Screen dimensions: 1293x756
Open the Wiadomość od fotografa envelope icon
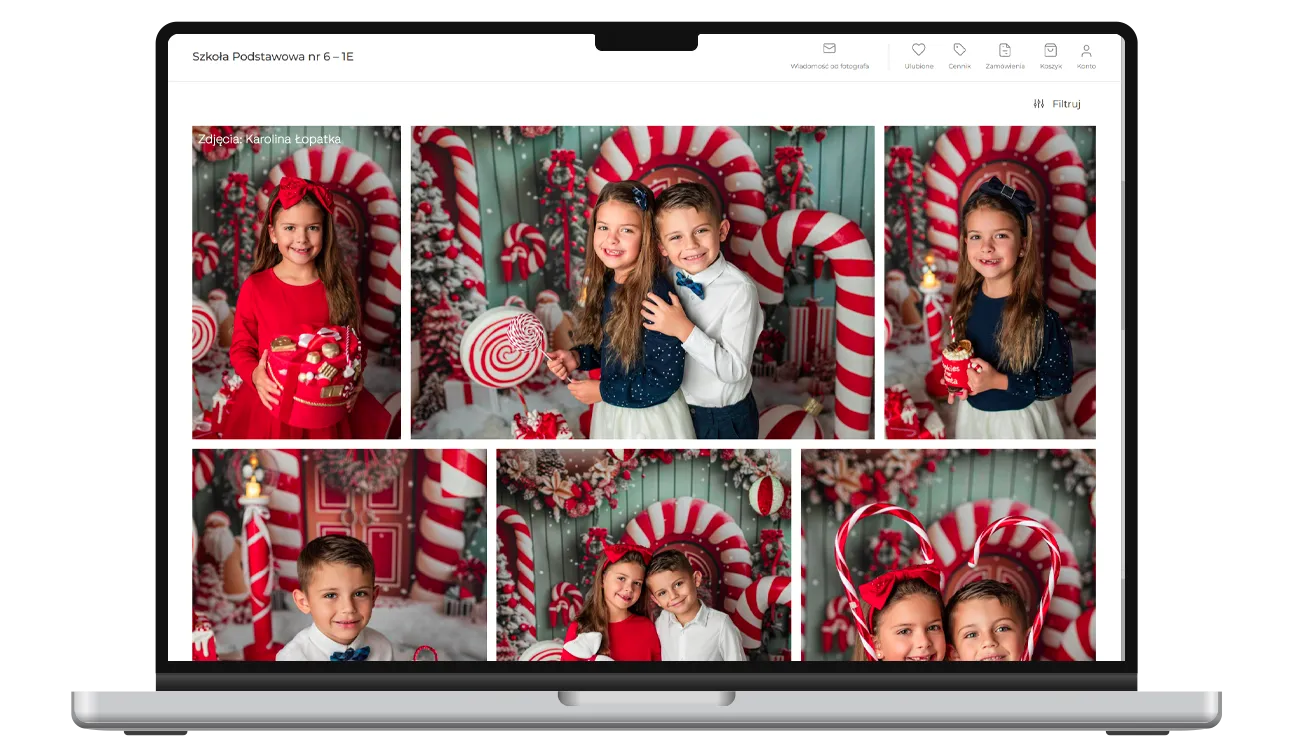[829, 49]
